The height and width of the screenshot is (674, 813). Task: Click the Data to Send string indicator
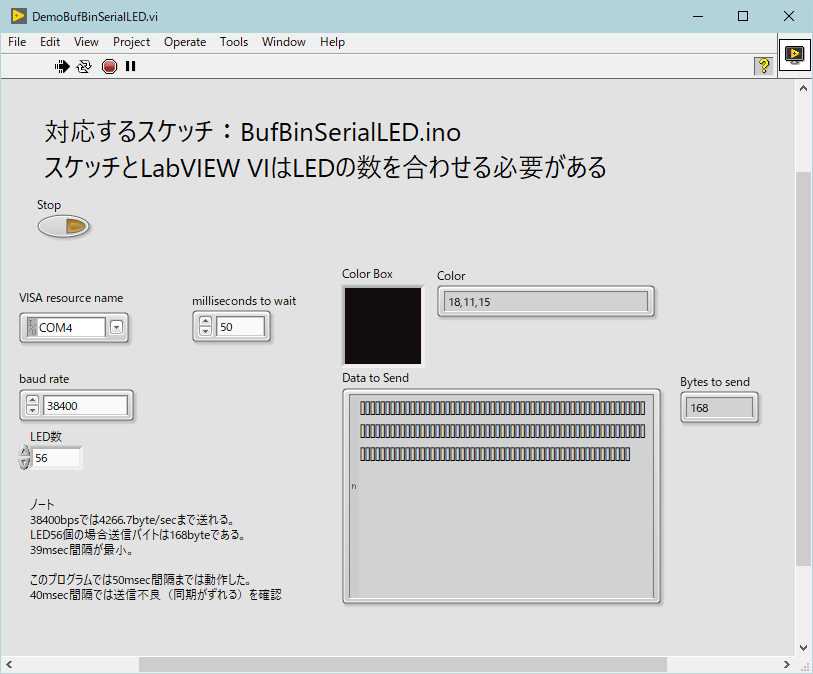[501, 496]
